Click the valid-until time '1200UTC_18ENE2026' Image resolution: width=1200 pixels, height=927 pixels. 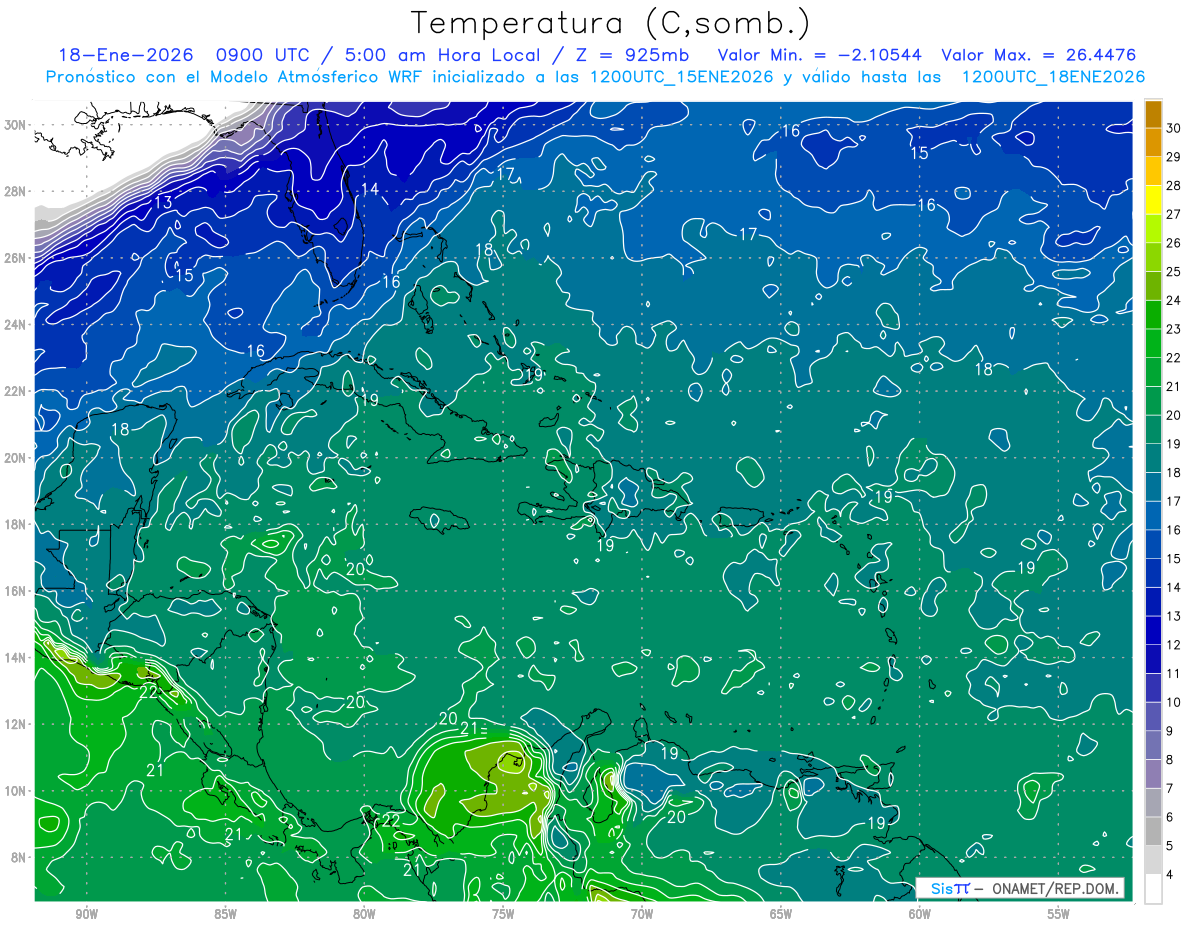pyautogui.click(x=1053, y=76)
